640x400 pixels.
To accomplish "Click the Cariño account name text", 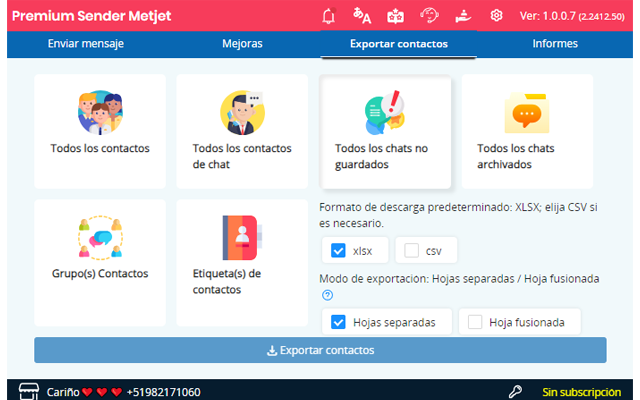I will pos(63,392).
